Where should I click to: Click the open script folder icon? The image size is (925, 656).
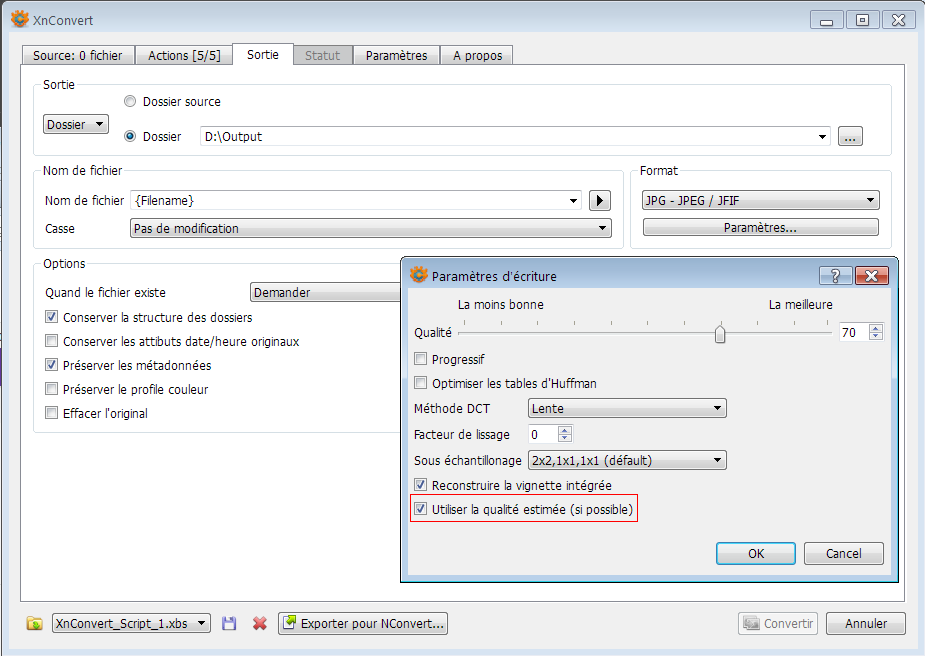(35, 624)
